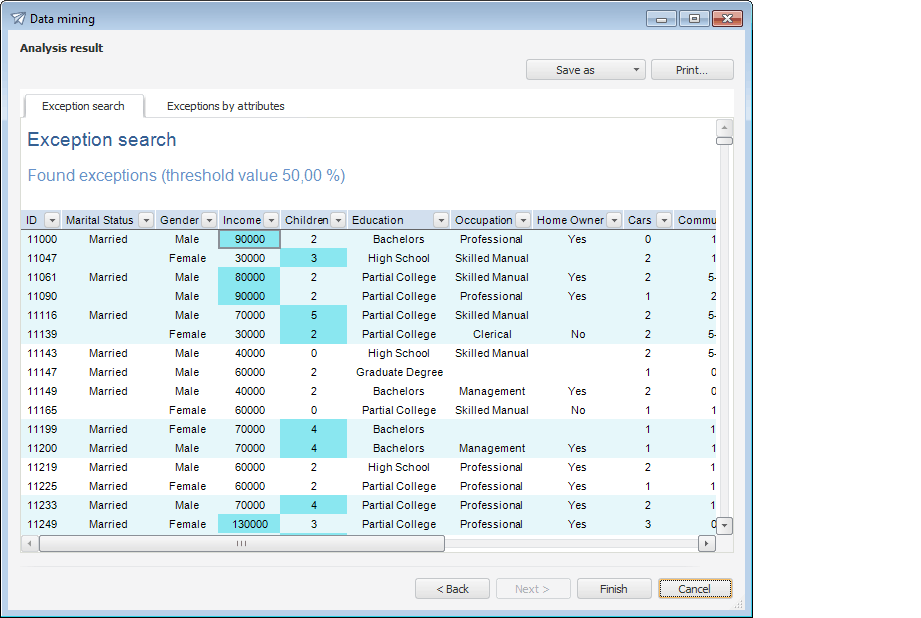
Task: Click the Data mining window title icon
Action: (x=18, y=18)
